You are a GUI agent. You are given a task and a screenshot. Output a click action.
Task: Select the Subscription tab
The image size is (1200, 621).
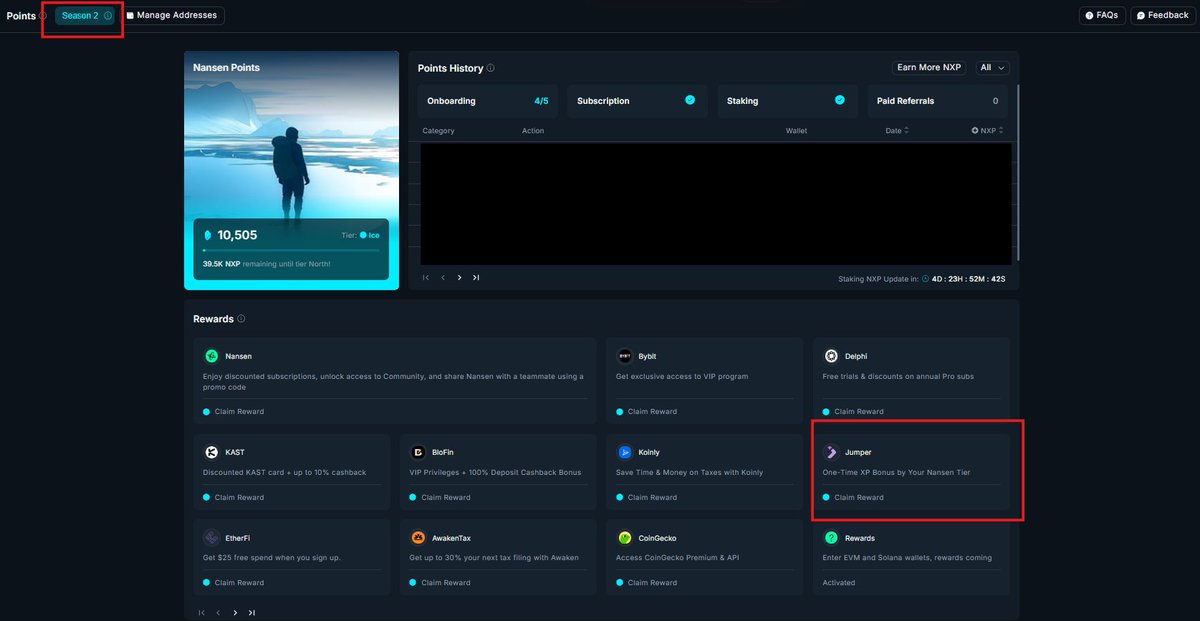637,101
